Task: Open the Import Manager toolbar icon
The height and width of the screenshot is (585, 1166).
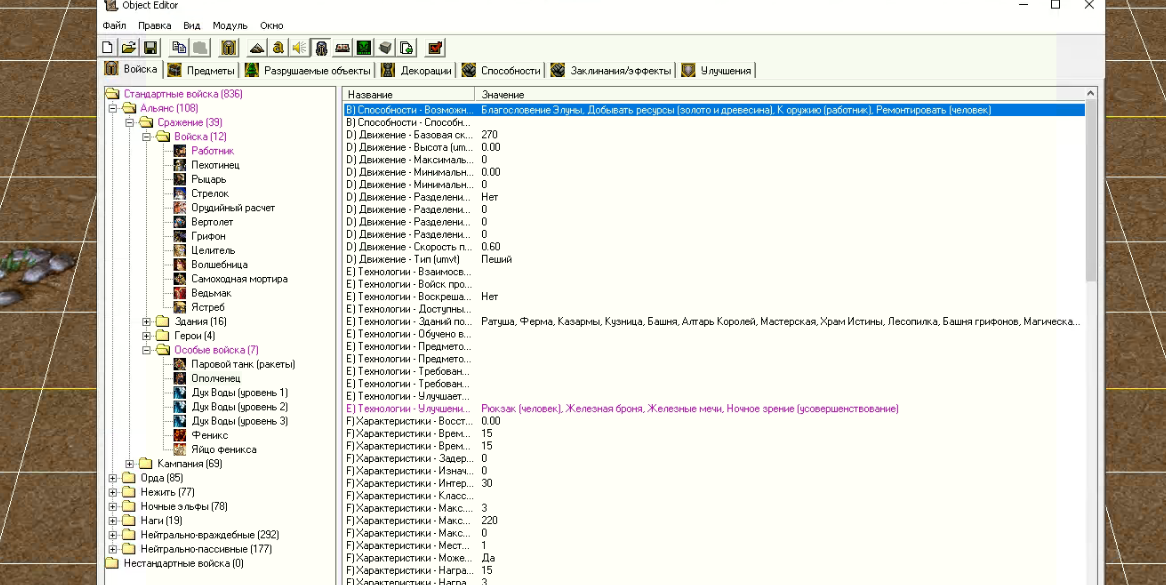Action: 406,48
